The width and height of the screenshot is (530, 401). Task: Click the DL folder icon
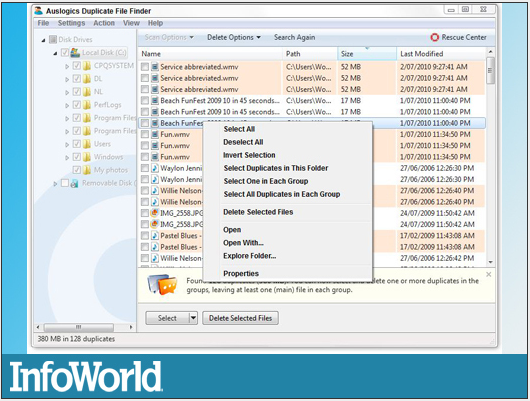pyautogui.click(x=87, y=79)
